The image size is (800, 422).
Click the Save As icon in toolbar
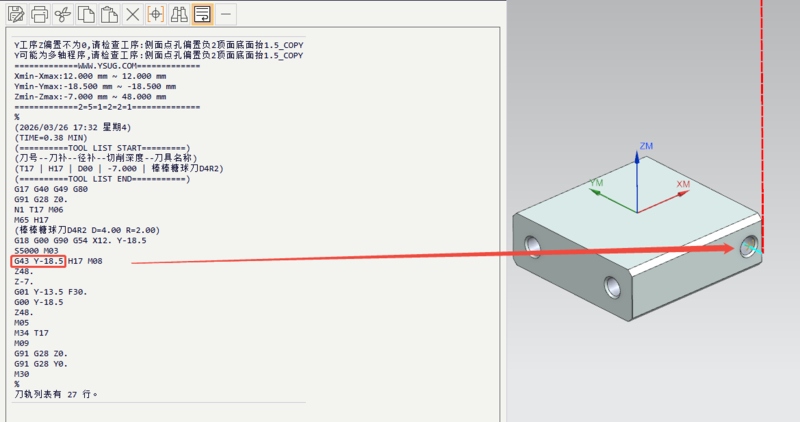click(16, 14)
